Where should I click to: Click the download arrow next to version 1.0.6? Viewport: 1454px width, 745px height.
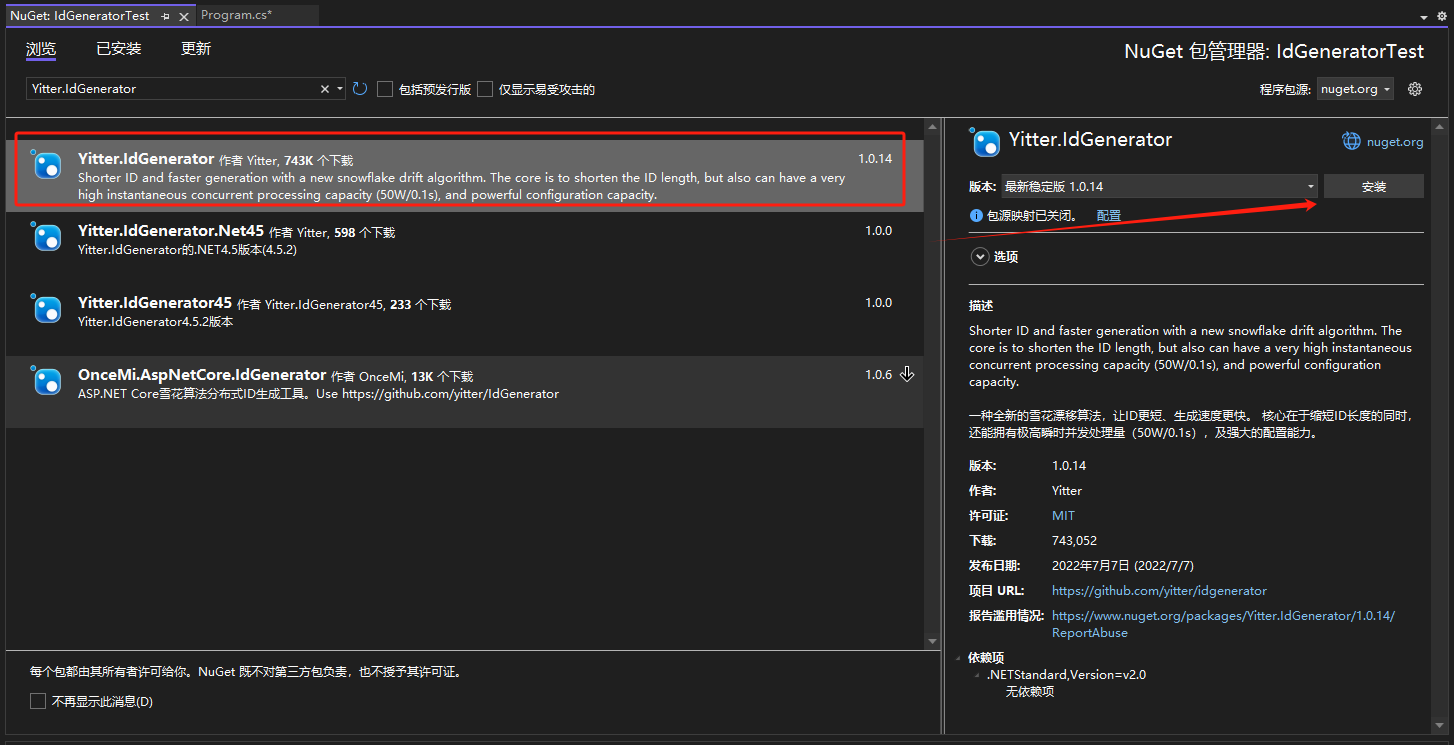(x=907, y=374)
